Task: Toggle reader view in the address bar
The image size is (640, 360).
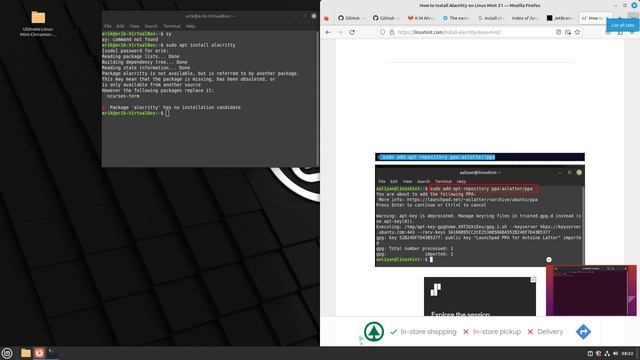Action: pos(558,32)
